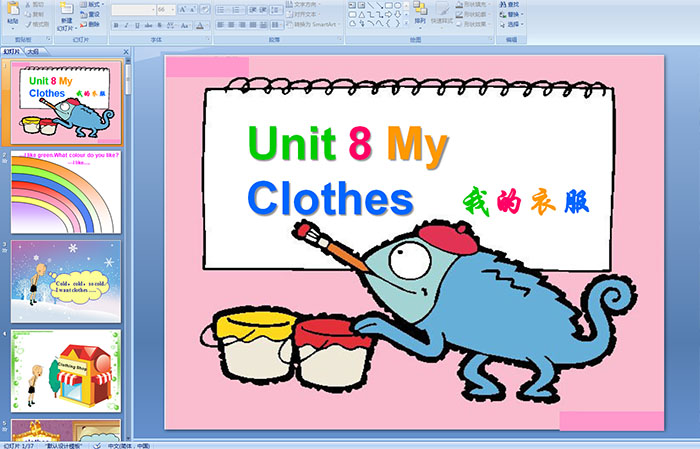Switch to the 幻灯片 slides tab
The width and height of the screenshot is (700, 449).
point(12,52)
